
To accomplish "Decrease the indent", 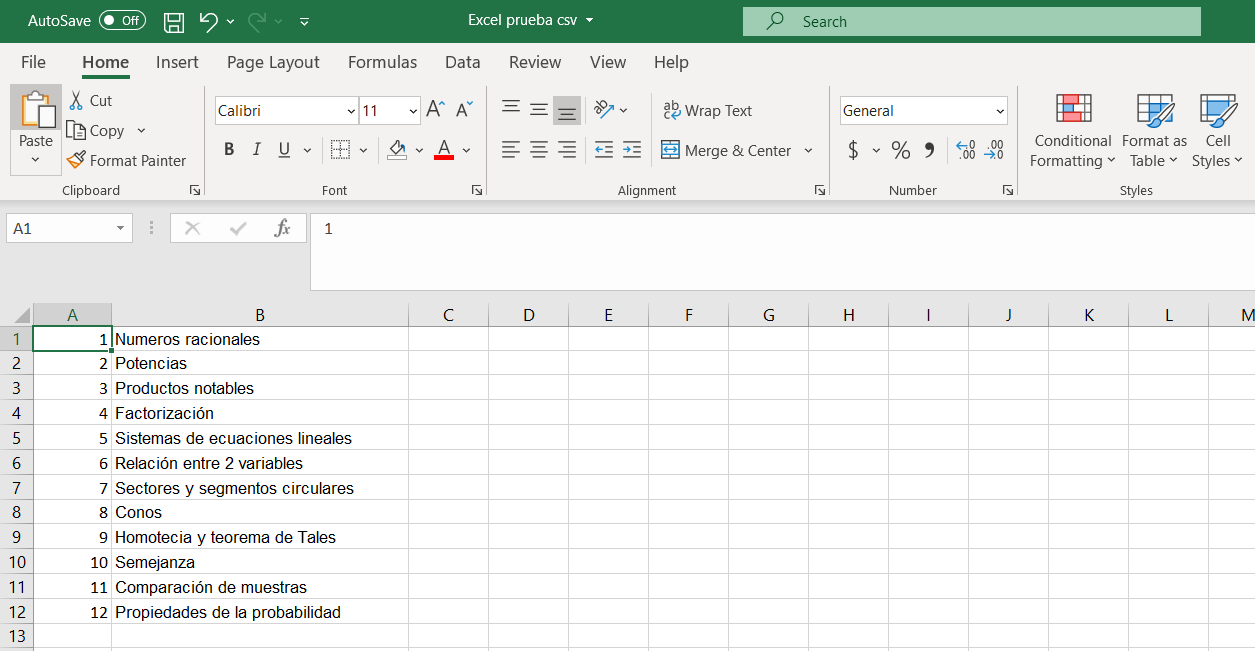I will click(x=604, y=150).
